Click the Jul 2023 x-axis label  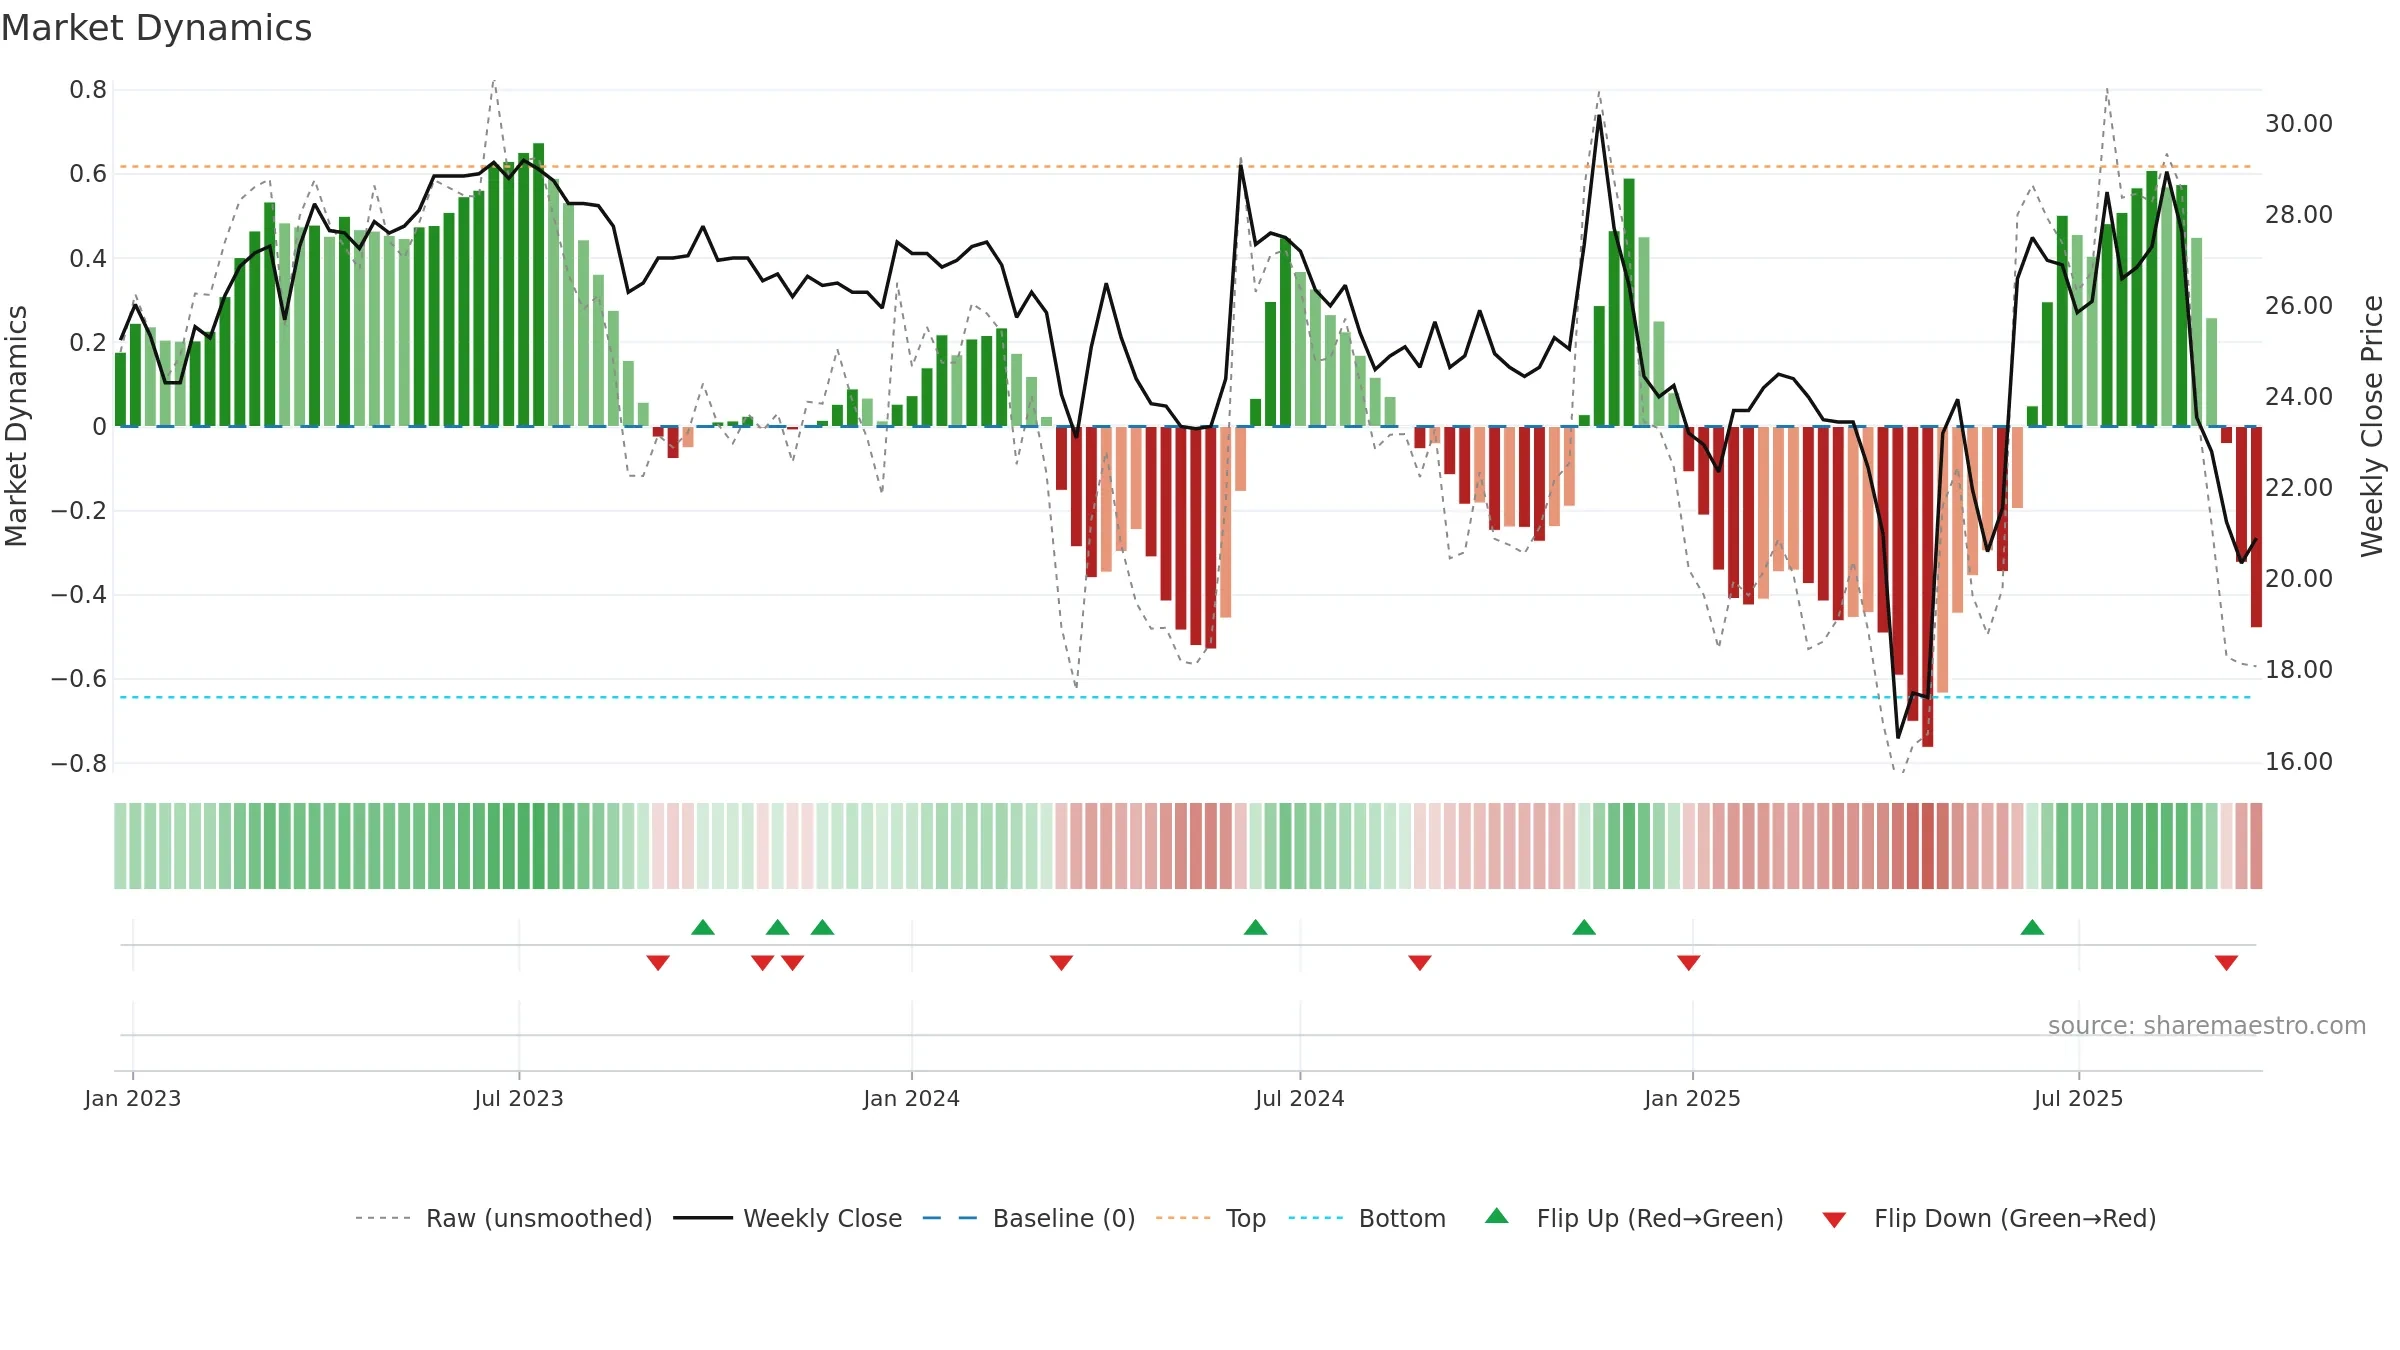[519, 1098]
